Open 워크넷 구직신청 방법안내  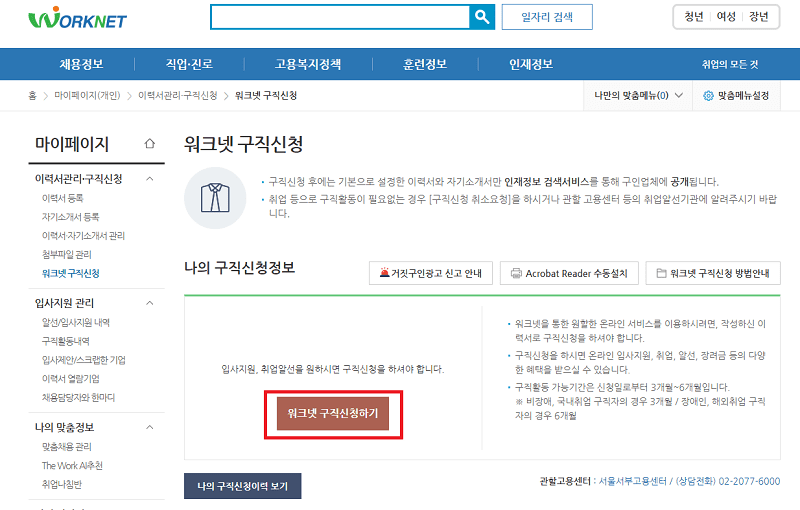coord(713,273)
